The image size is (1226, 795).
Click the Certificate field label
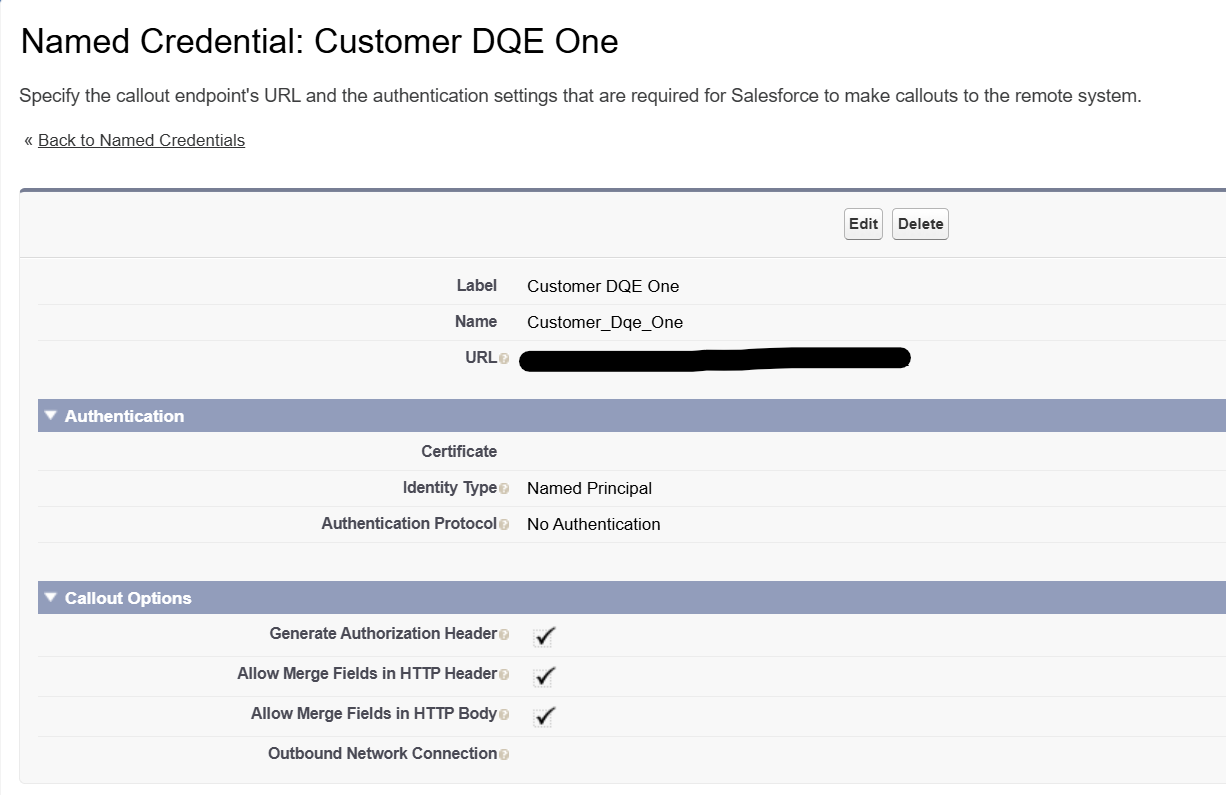pyautogui.click(x=459, y=451)
